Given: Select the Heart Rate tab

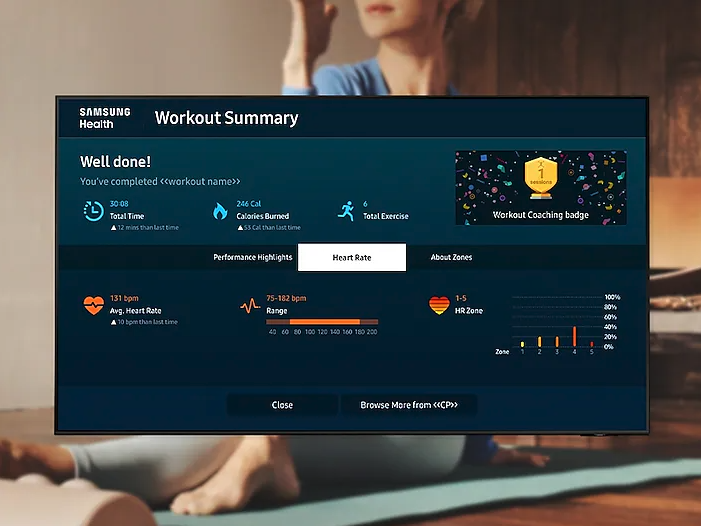Looking at the screenshot, I should pos(352,257).
